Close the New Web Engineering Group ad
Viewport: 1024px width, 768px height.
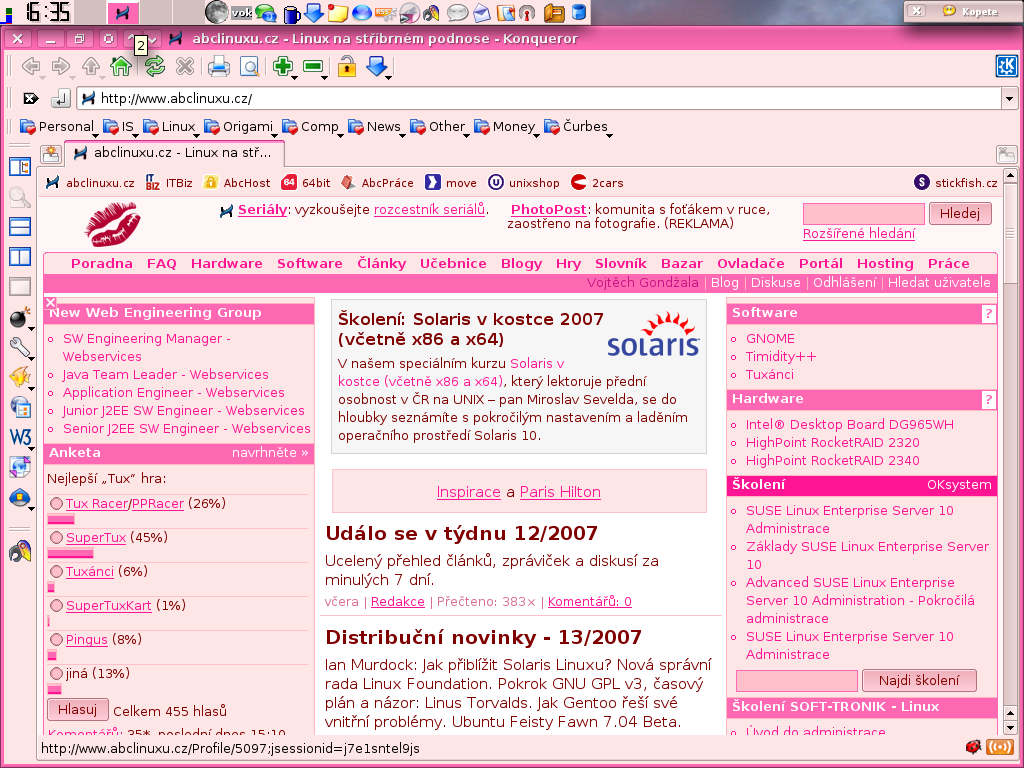pos(50,302)
